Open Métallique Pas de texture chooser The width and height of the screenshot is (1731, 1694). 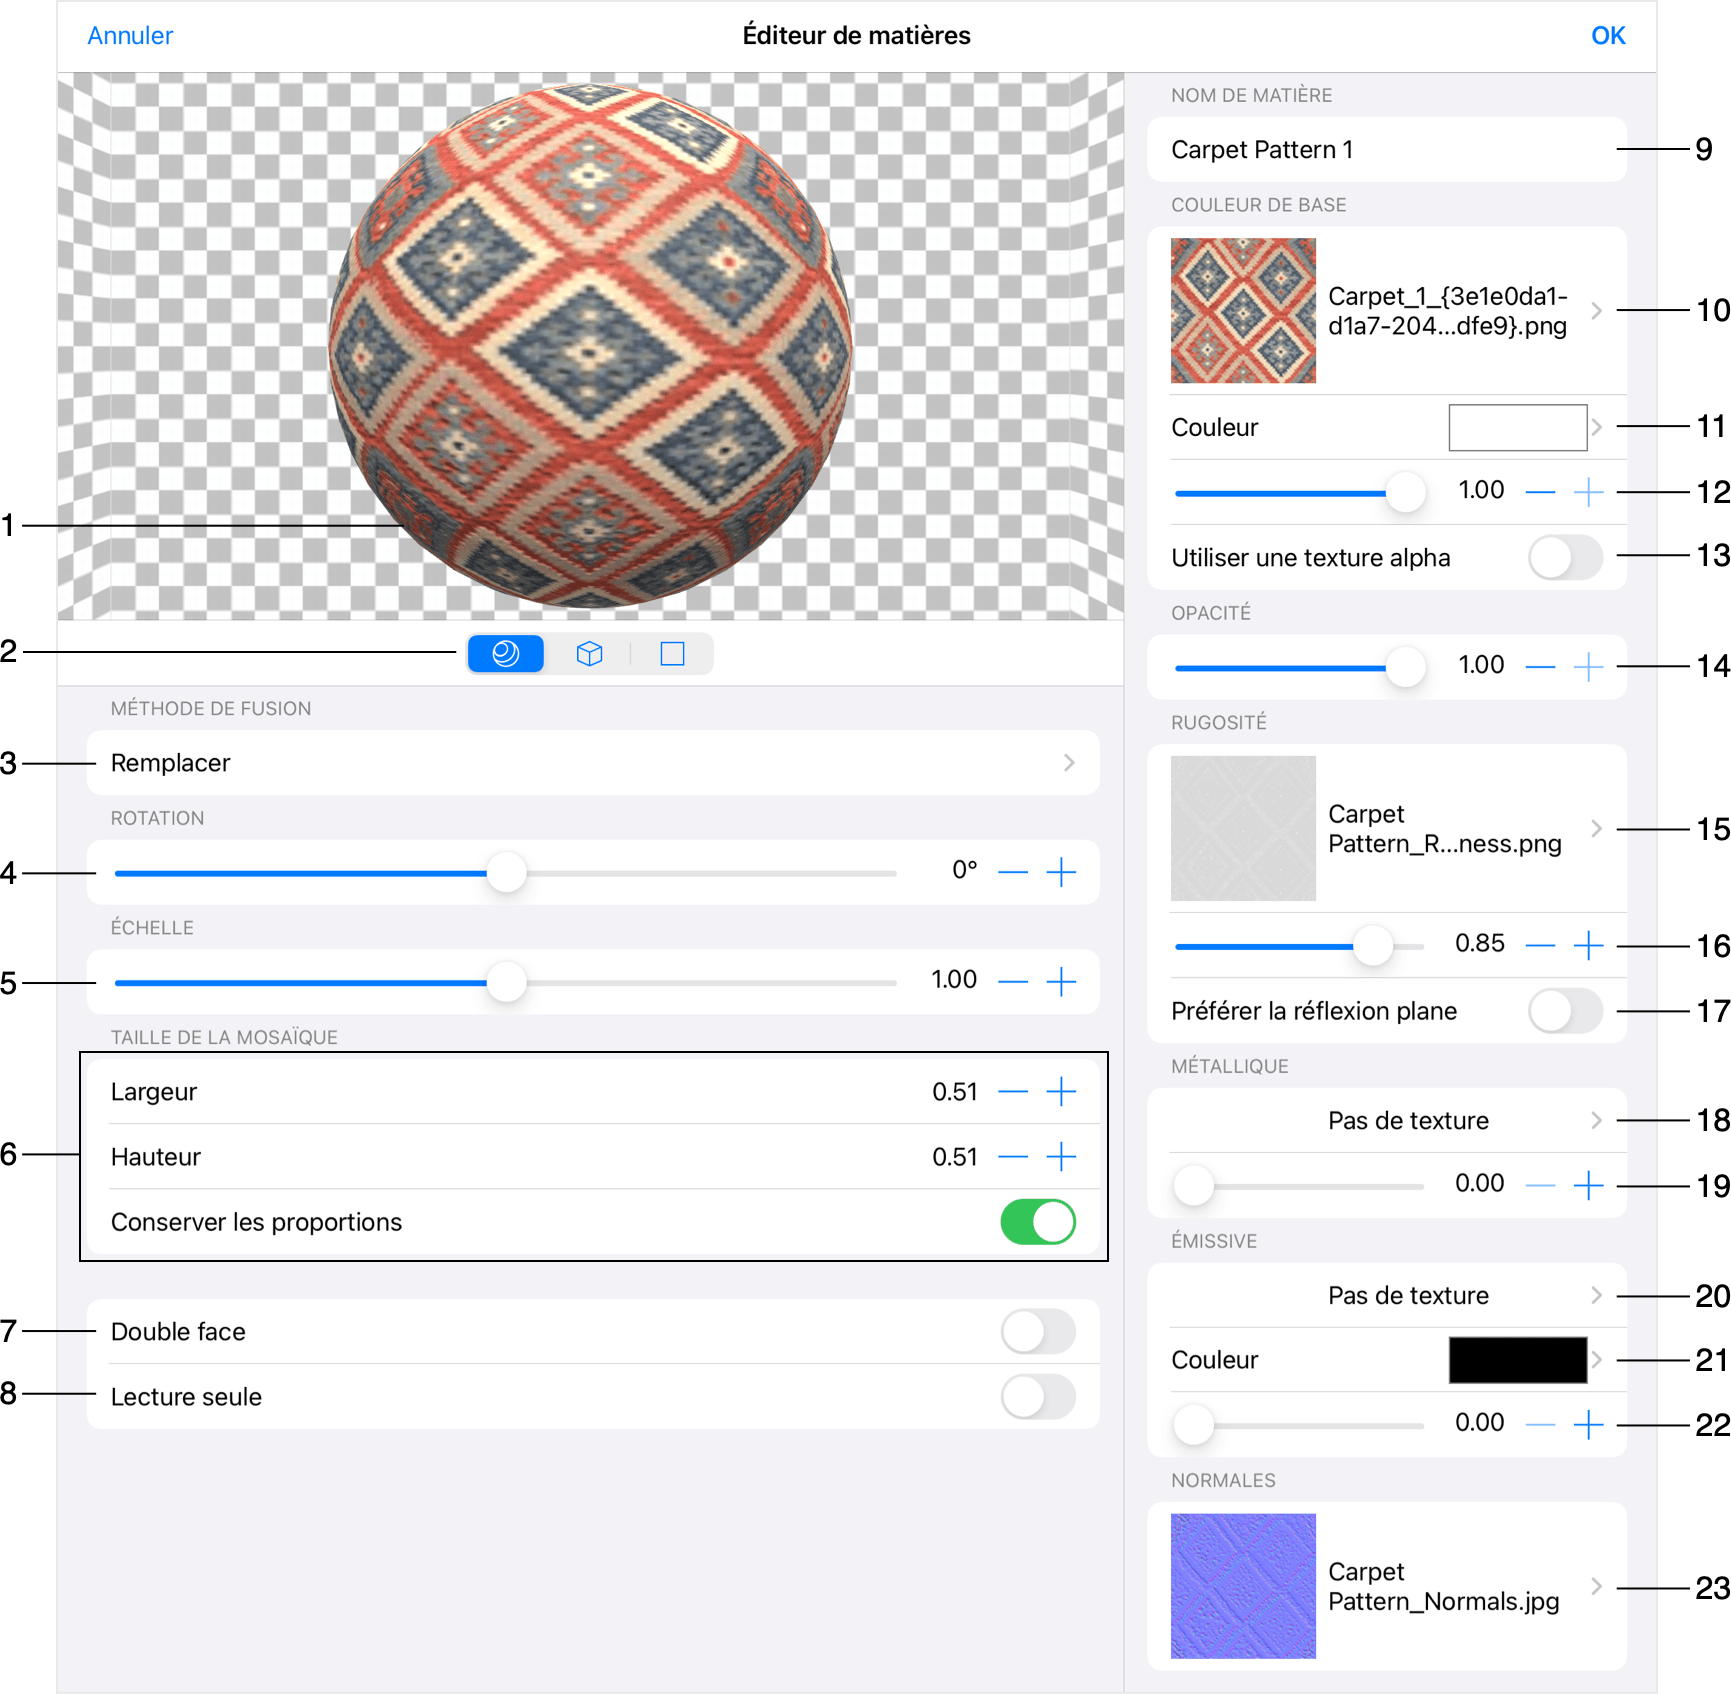click(x=1387, y=1121)
